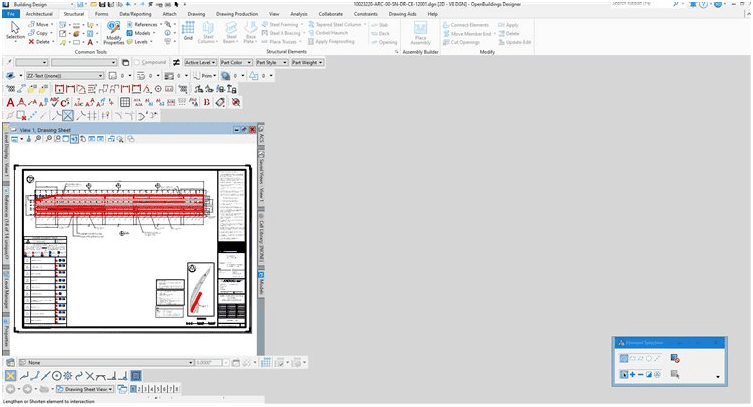The width and height of the screenshot is (753, 407).
Task: Open the Drawing Production ribbon tab
Action: pyautogui.click(x=237, y=14)
